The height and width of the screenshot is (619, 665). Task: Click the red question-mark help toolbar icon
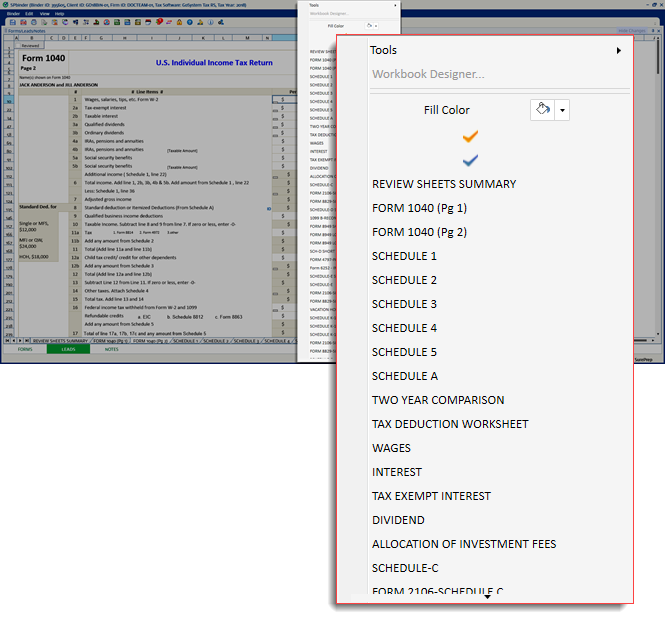pos(159,22)
